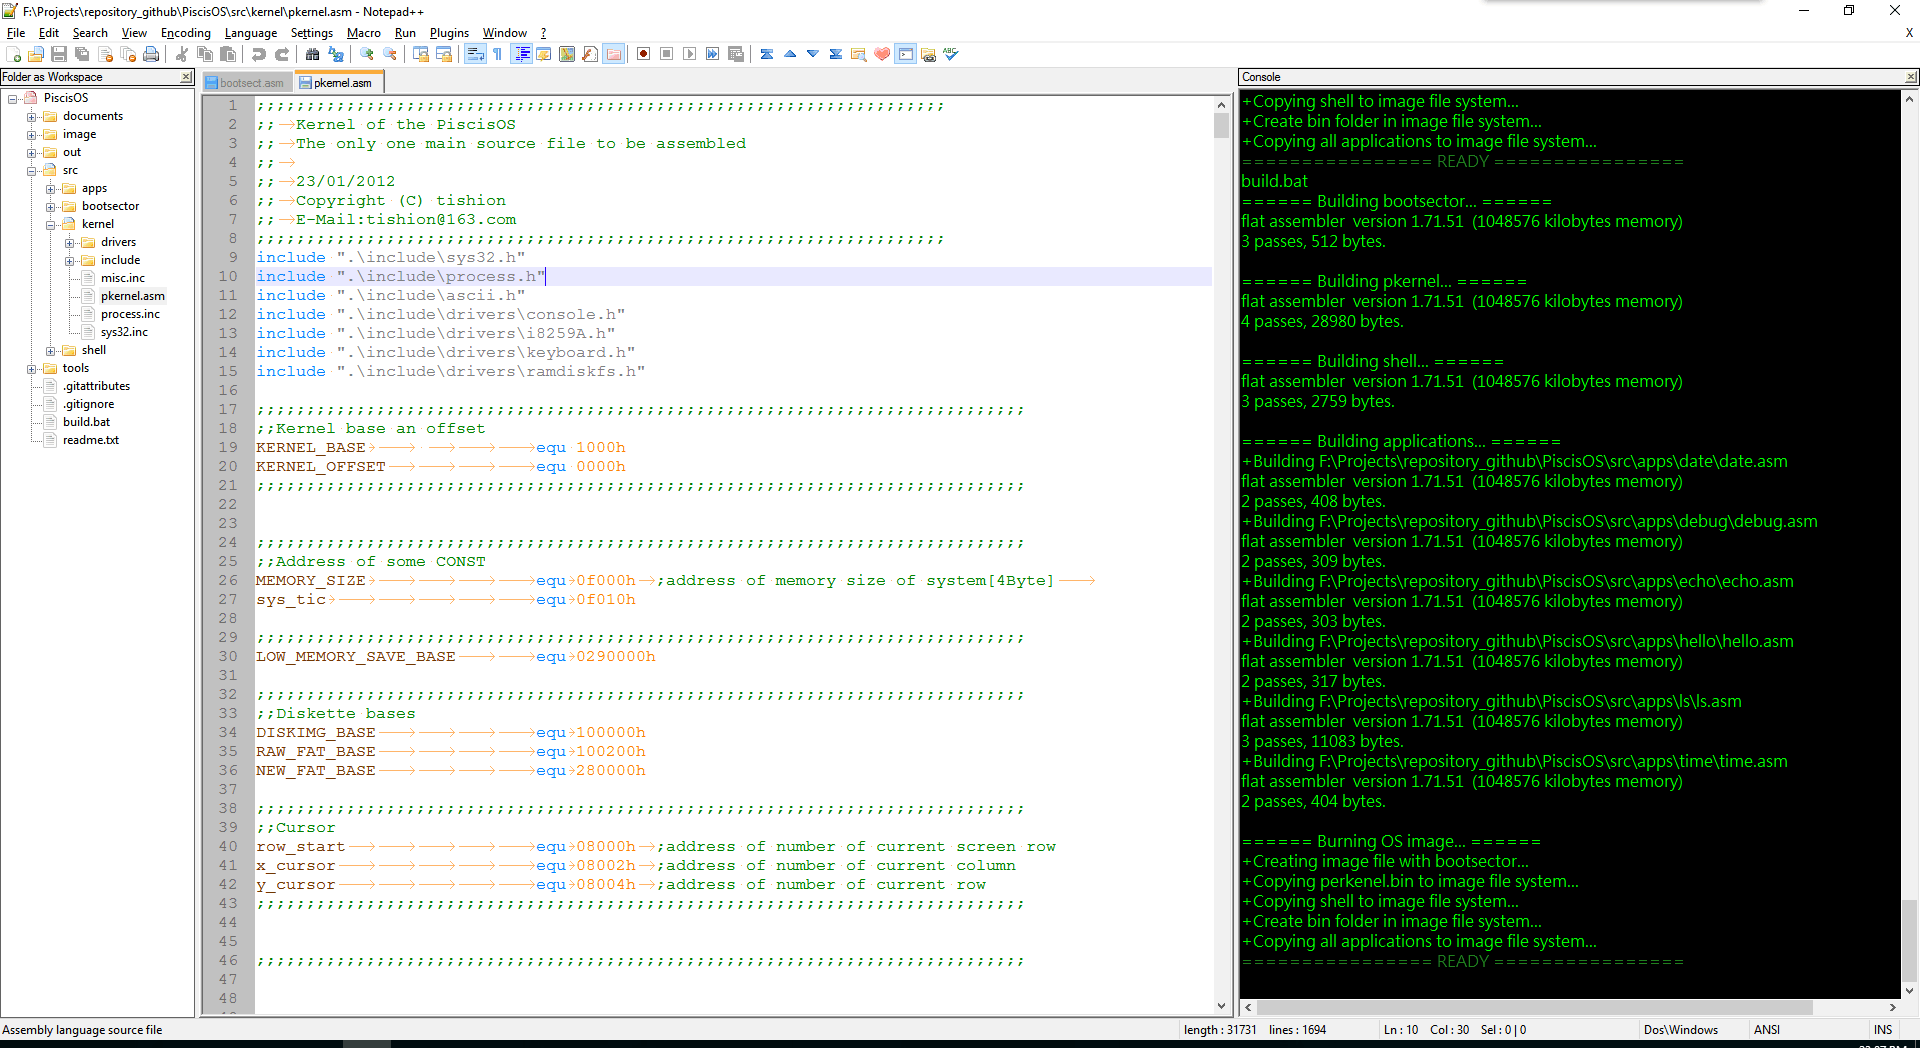Screen dimensions: 1920x1048
Task: Expand the bootsector folder
Action: coord(50,206)
